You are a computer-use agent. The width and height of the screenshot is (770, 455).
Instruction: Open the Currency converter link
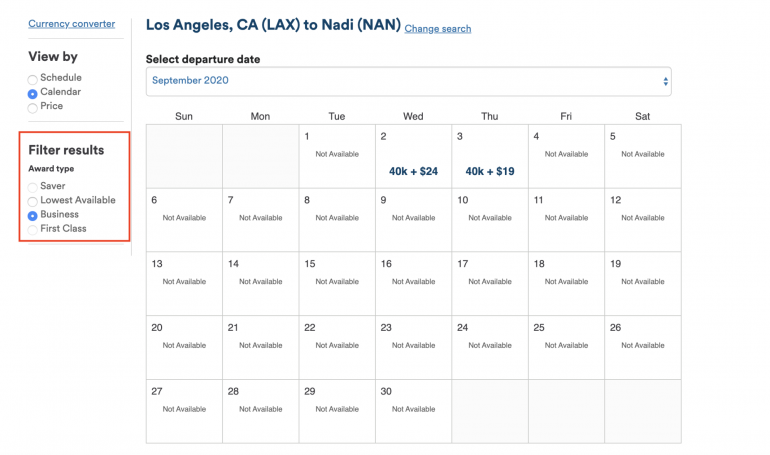(71, 24)
